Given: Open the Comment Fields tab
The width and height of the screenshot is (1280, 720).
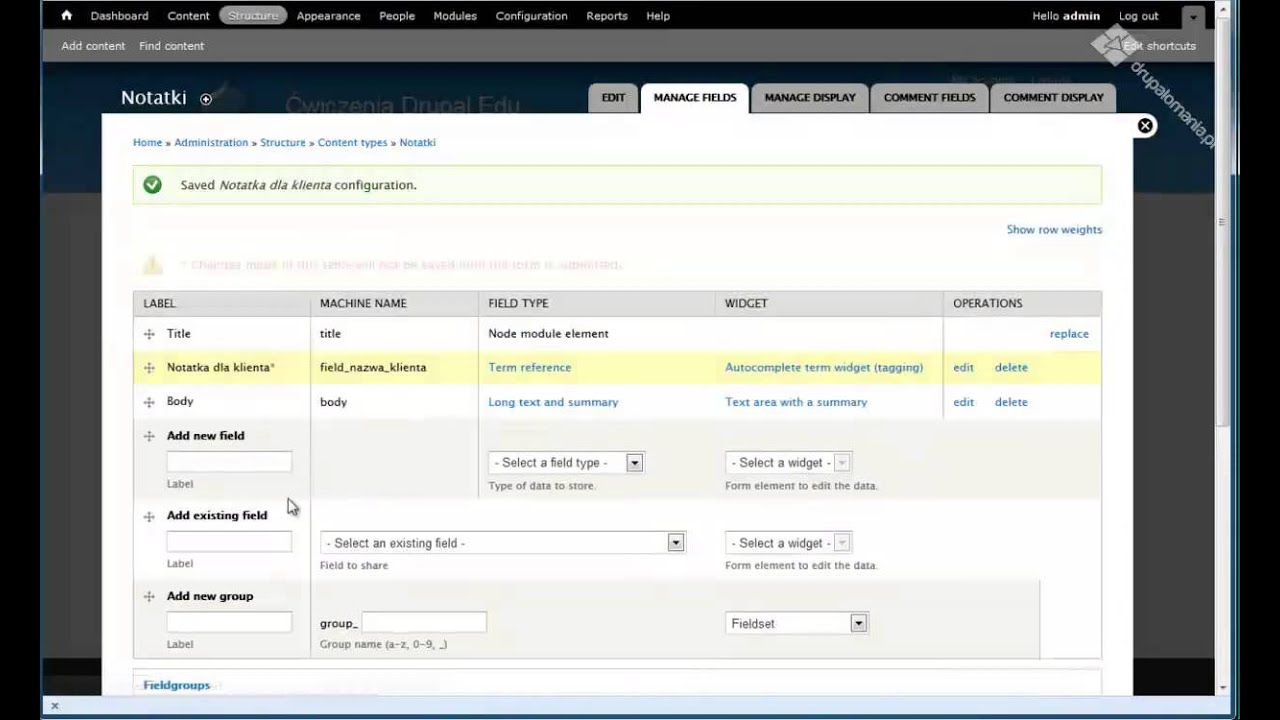Looking at the screenshot, I should click(x=930, y=98).
